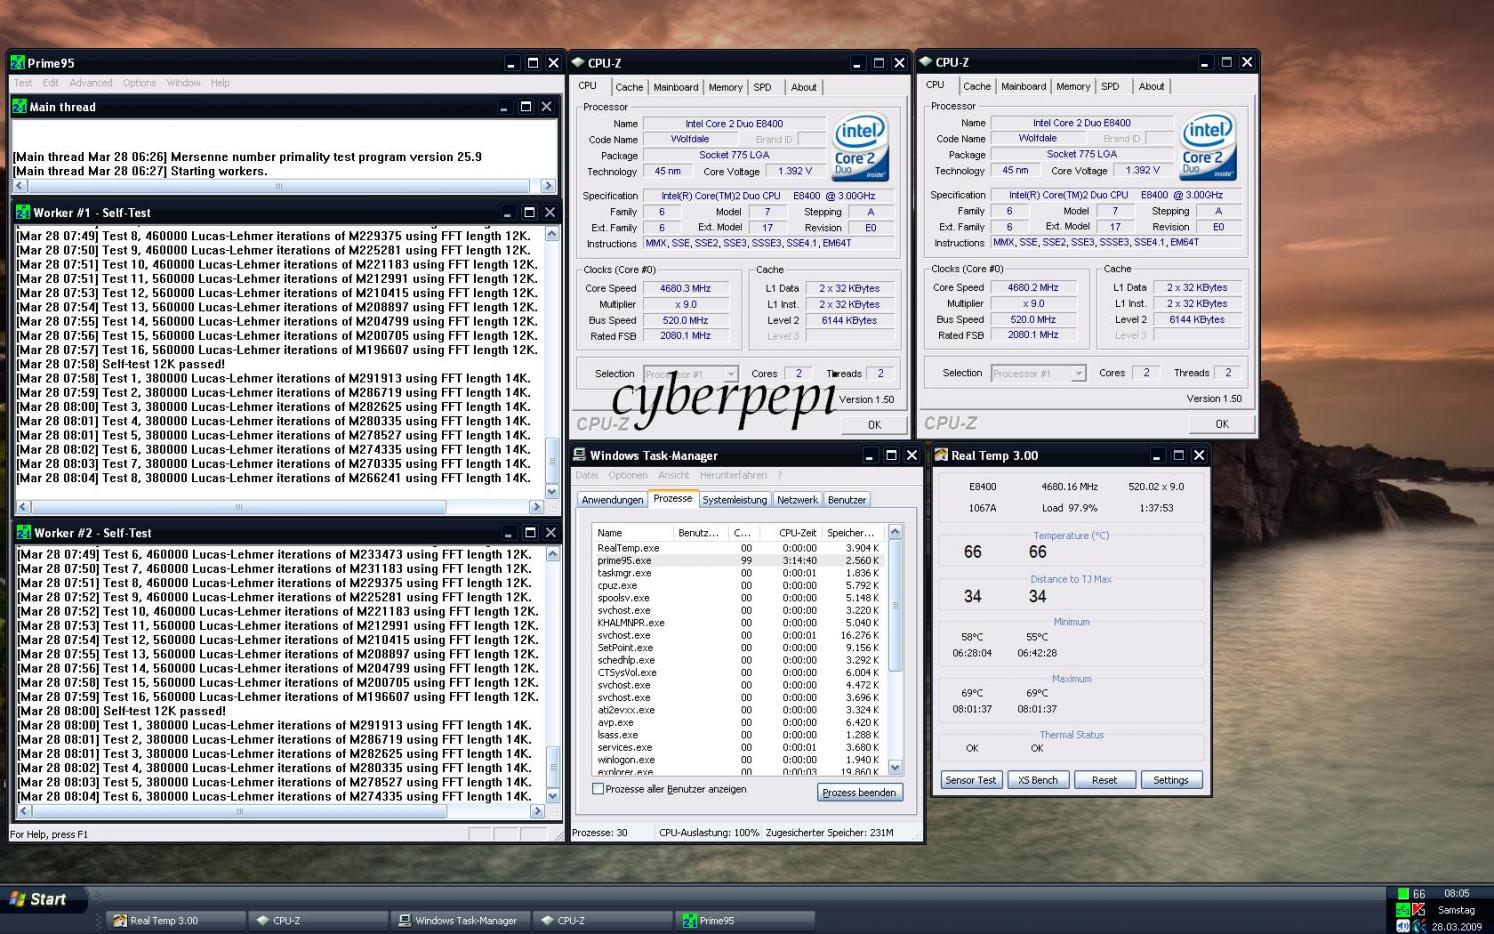The image size is (1494, 934).
Task: Maximize Worker #1 Self-Test window
Action: [529, 212]
